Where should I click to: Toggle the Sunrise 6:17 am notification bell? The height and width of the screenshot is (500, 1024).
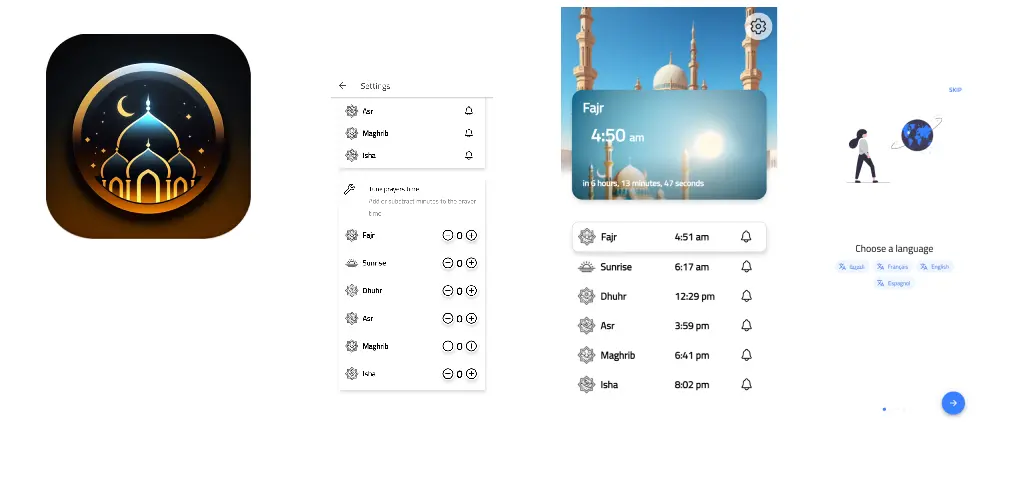746,266
